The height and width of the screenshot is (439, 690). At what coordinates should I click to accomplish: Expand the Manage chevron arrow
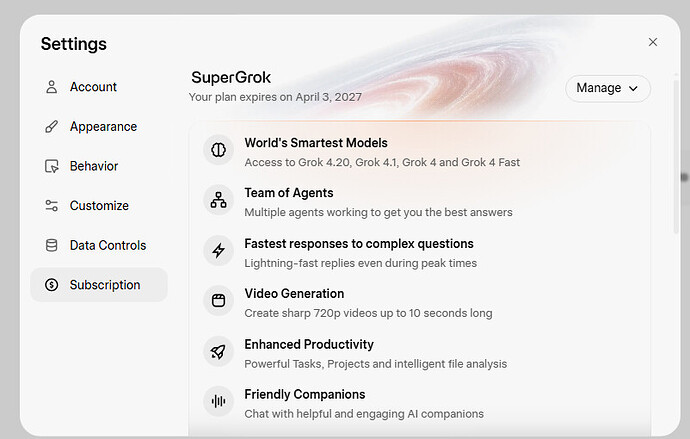[633, 89]
